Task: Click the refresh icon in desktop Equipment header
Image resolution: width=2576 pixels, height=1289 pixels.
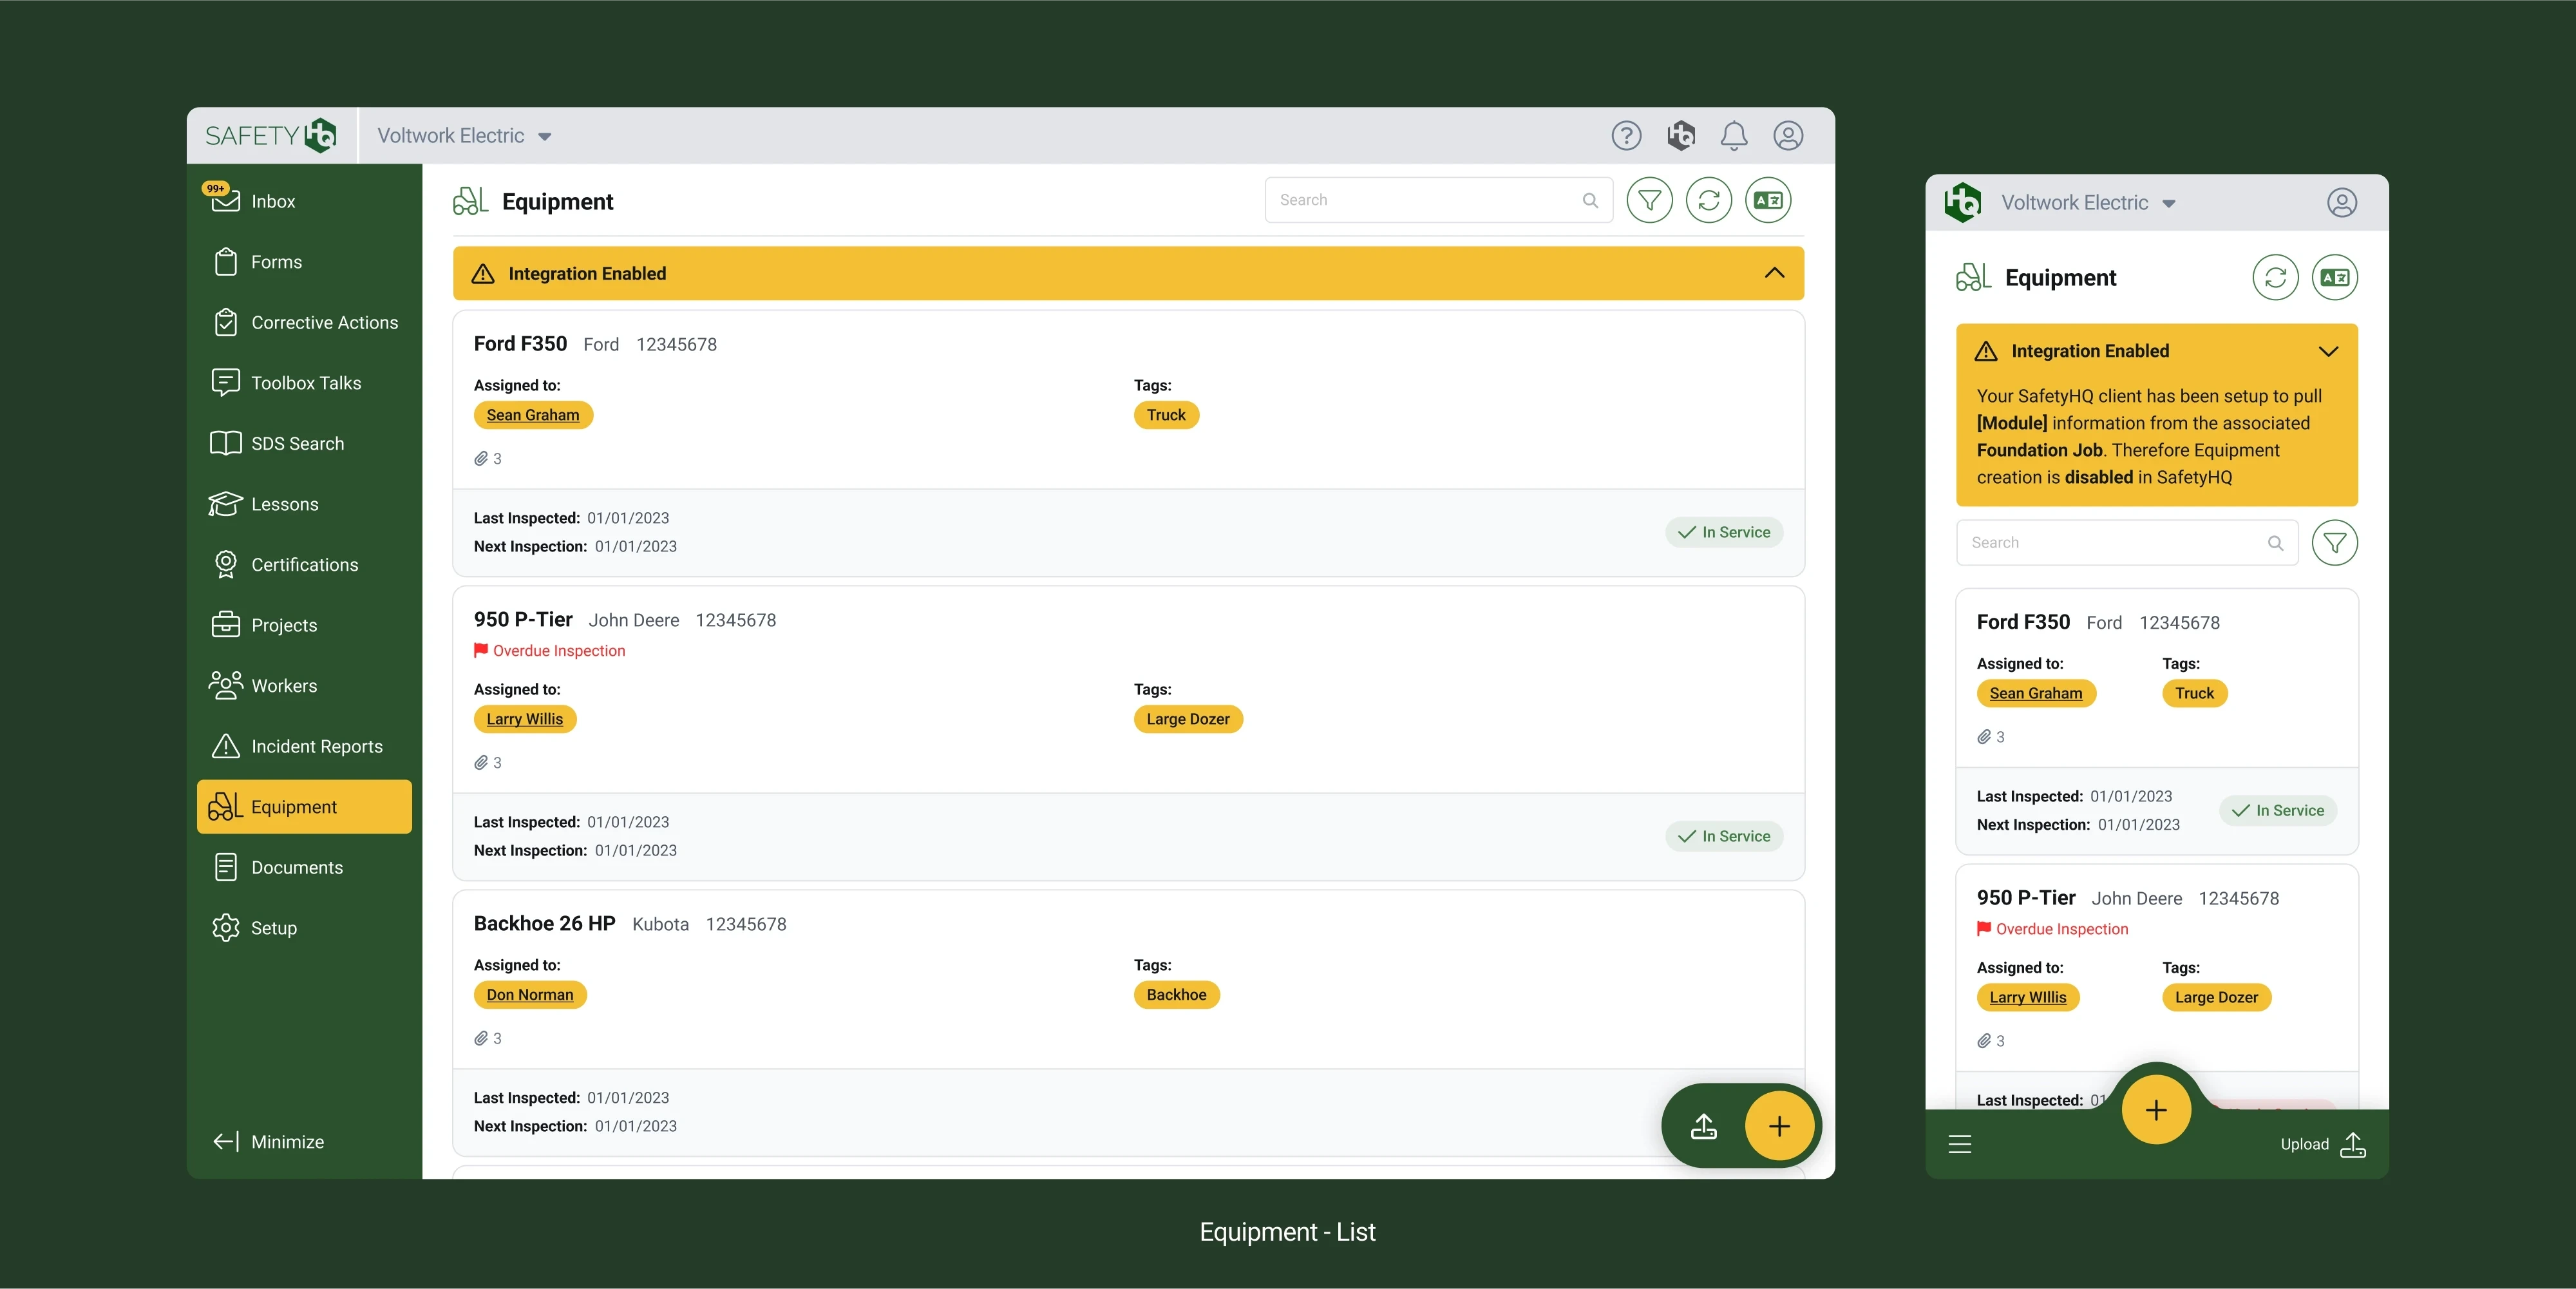Action: (1708, 200)
